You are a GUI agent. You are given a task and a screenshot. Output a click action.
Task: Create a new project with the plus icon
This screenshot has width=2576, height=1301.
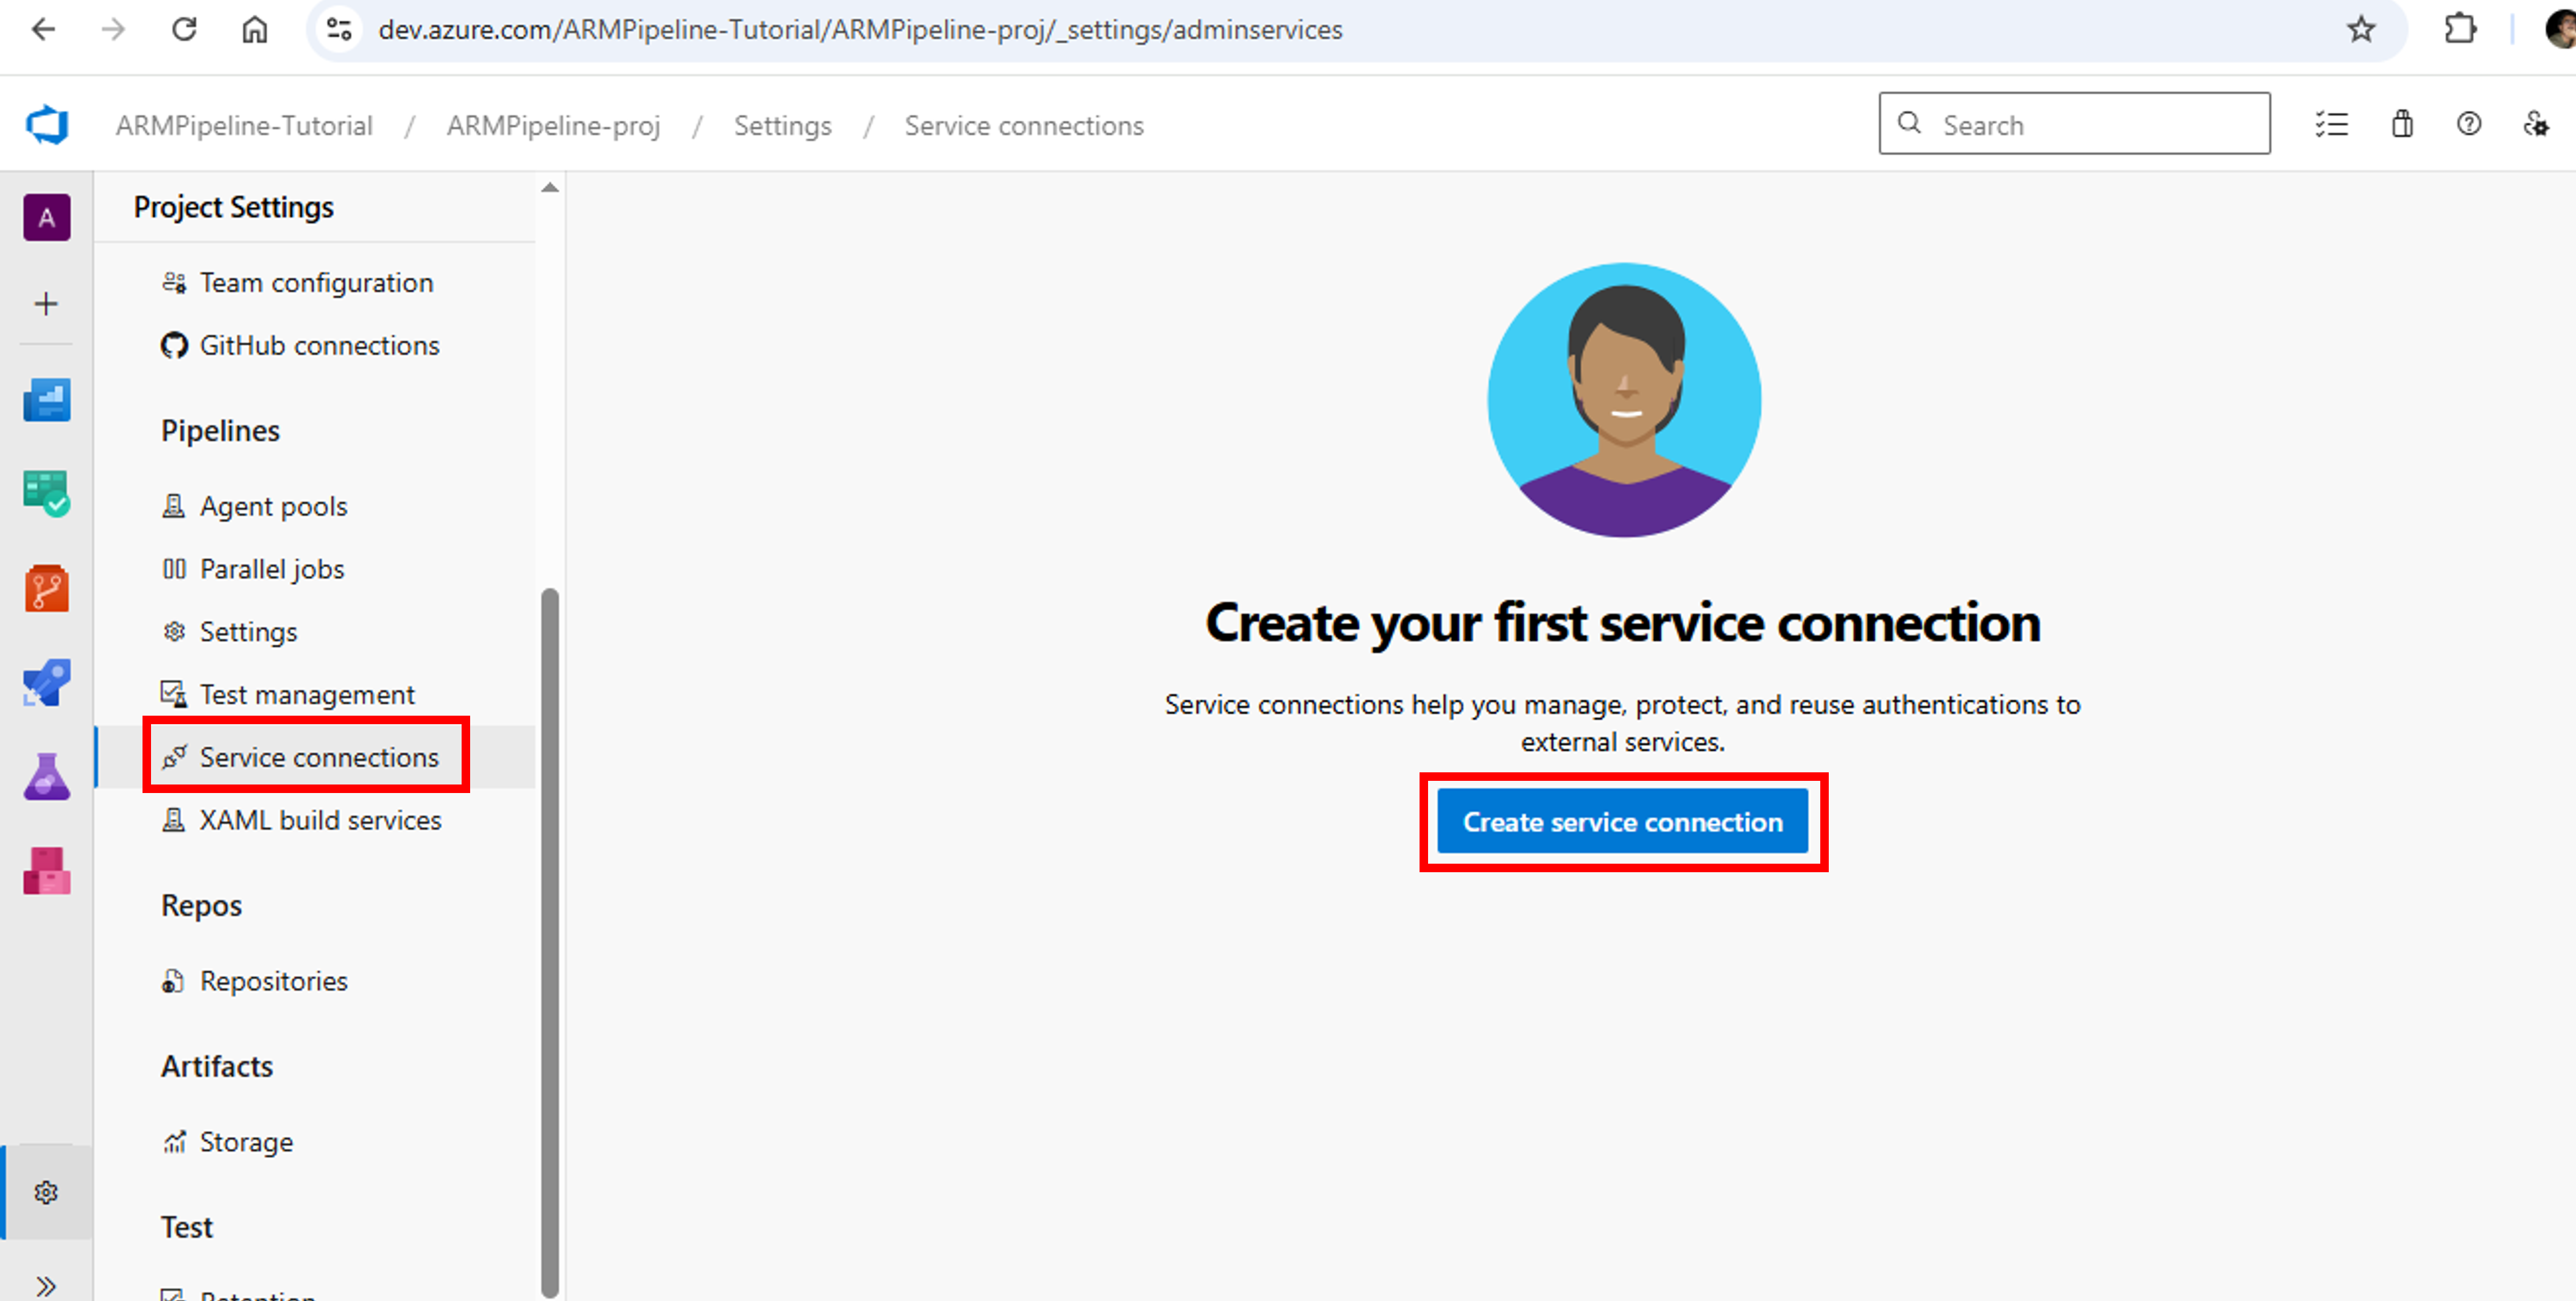click(x=46, y=303)
